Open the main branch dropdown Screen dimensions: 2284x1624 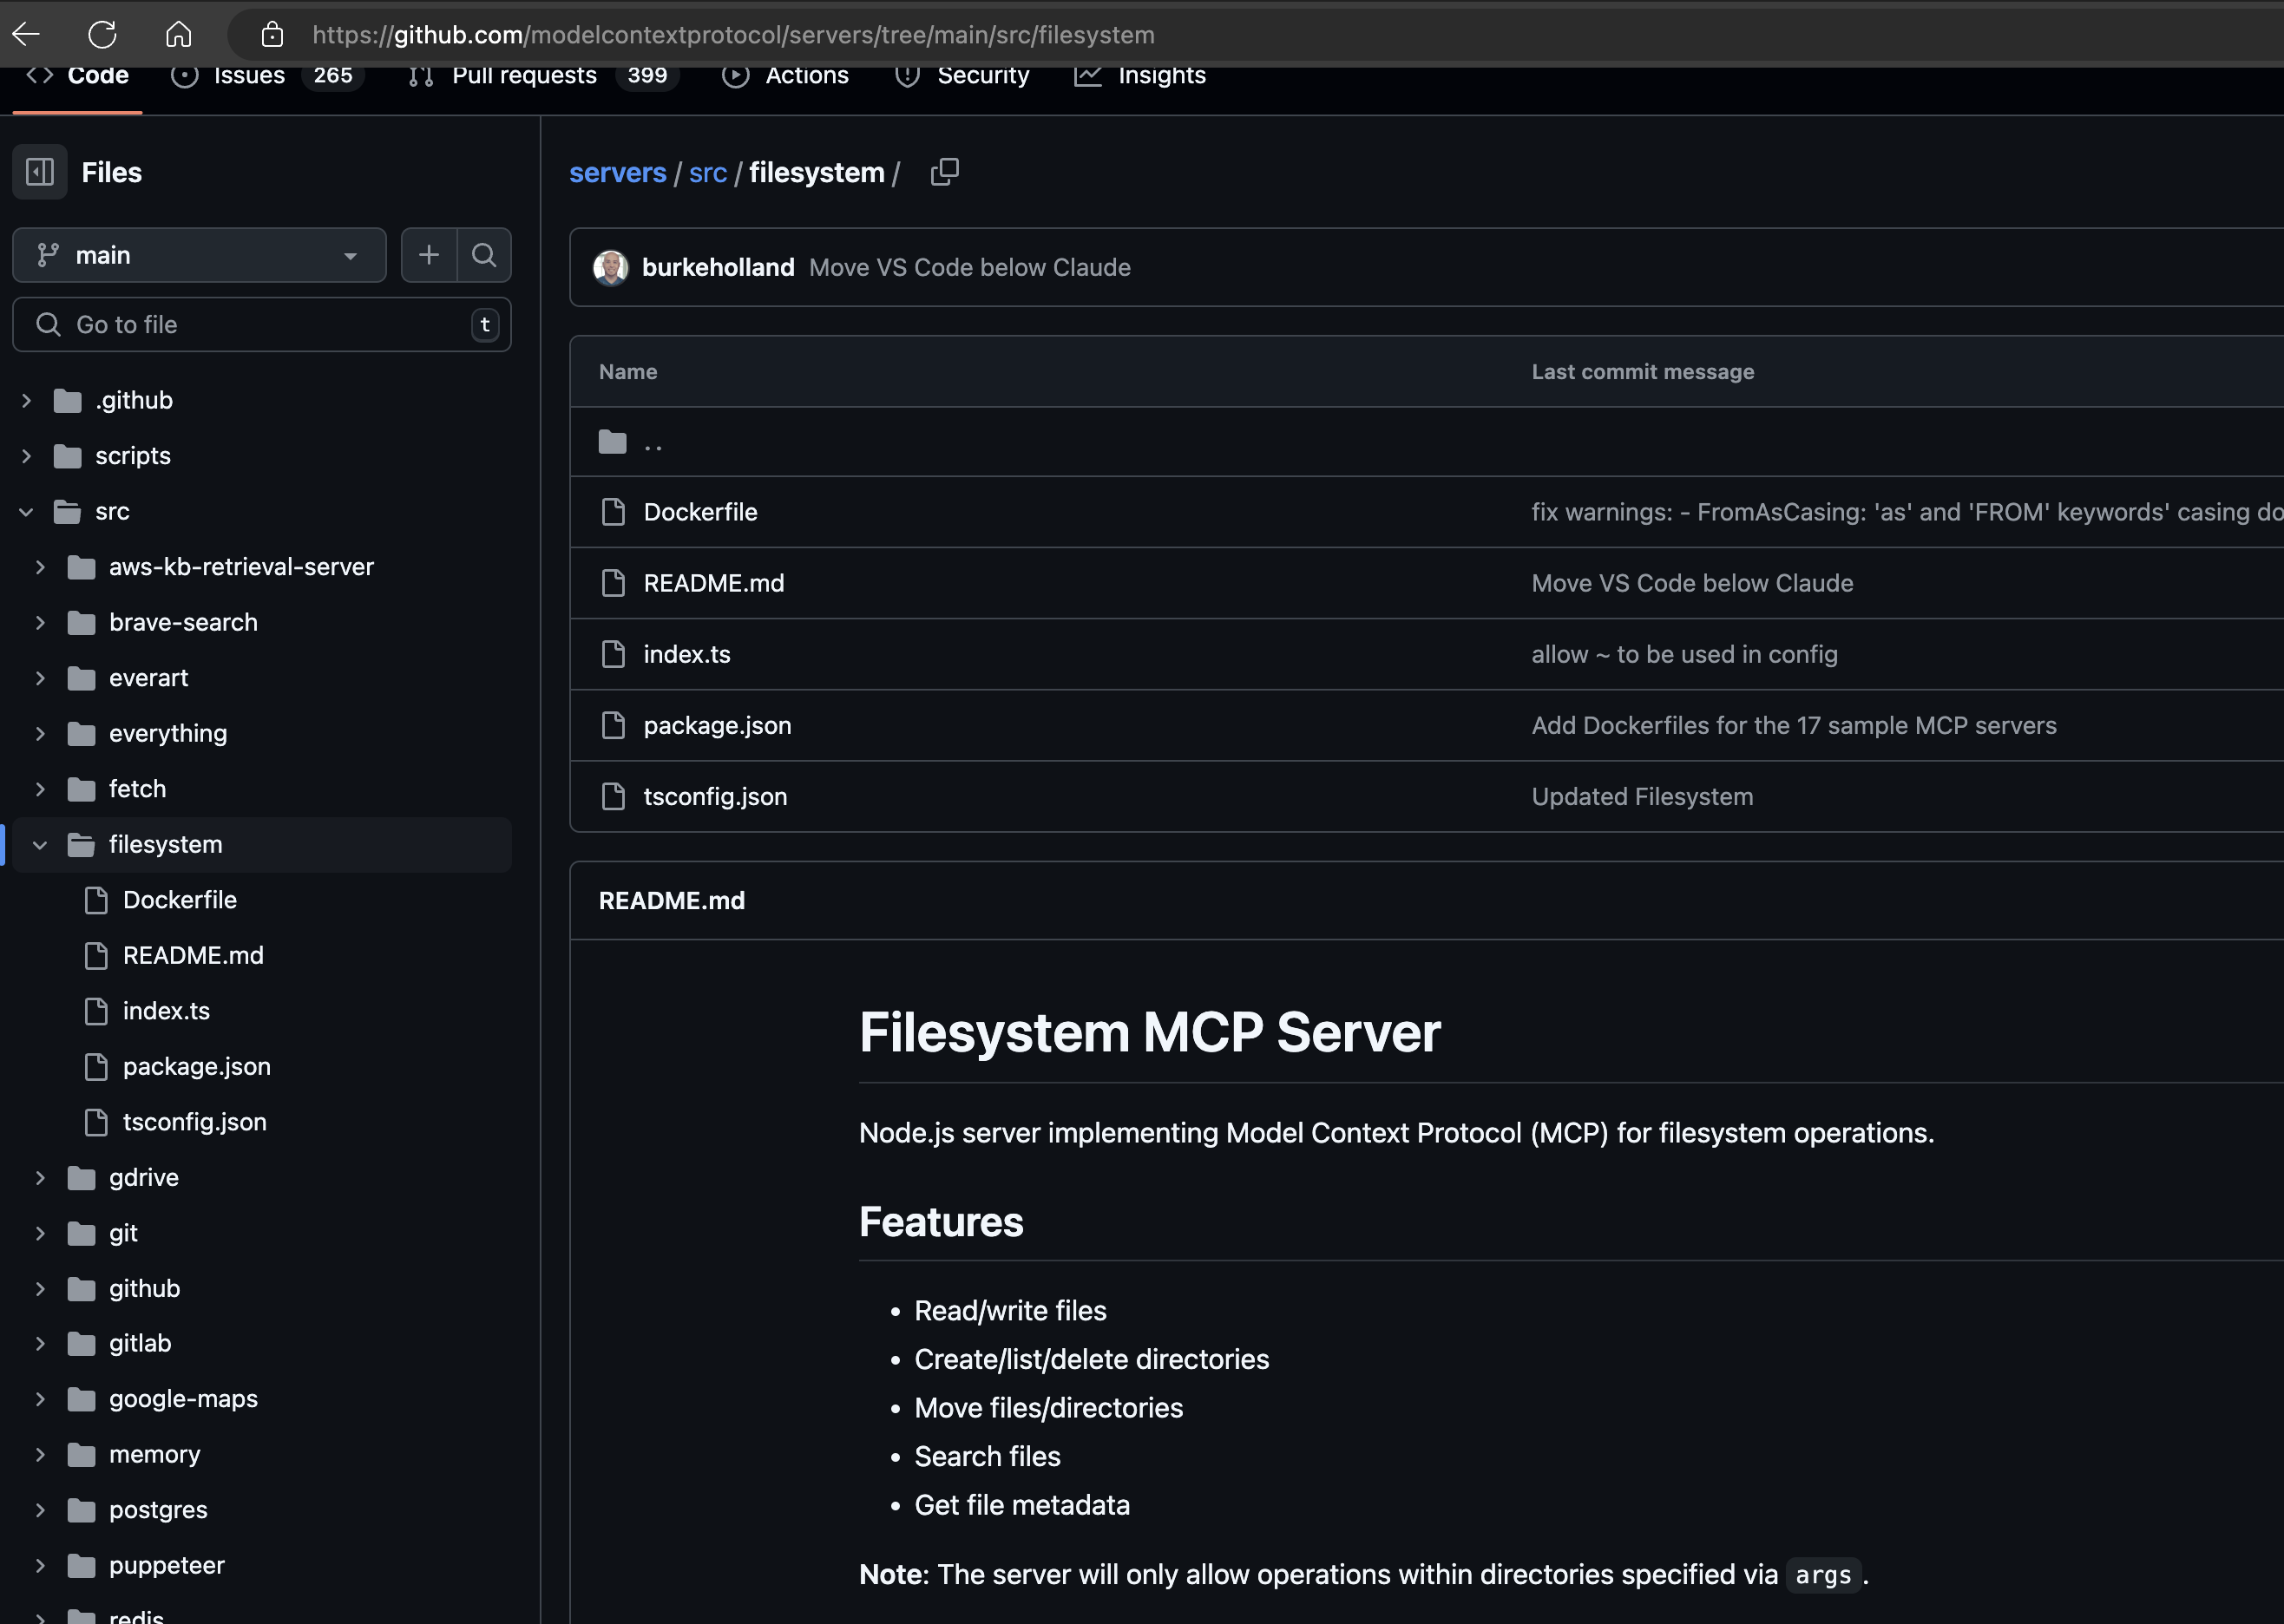[x=199, y=255]
